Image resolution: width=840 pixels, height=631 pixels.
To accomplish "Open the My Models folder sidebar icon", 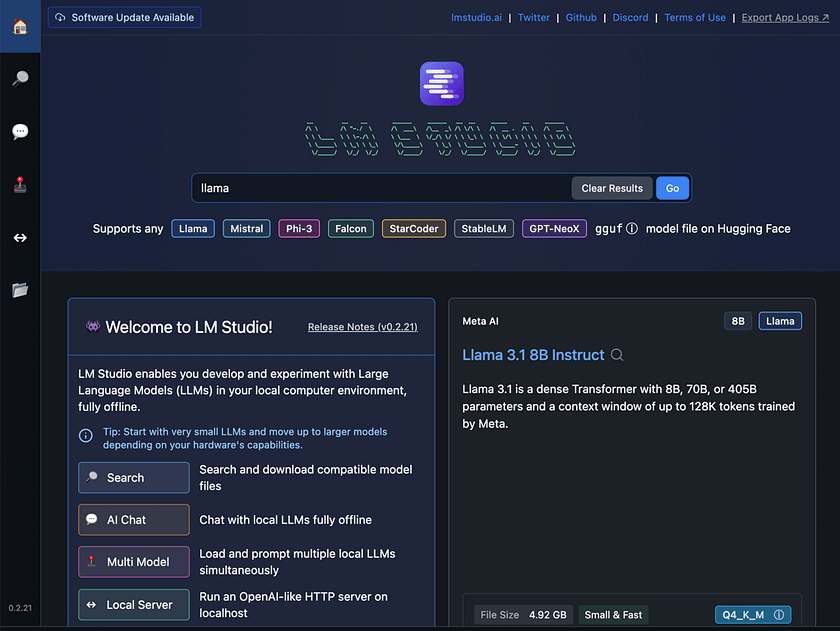I will [20, 290].
